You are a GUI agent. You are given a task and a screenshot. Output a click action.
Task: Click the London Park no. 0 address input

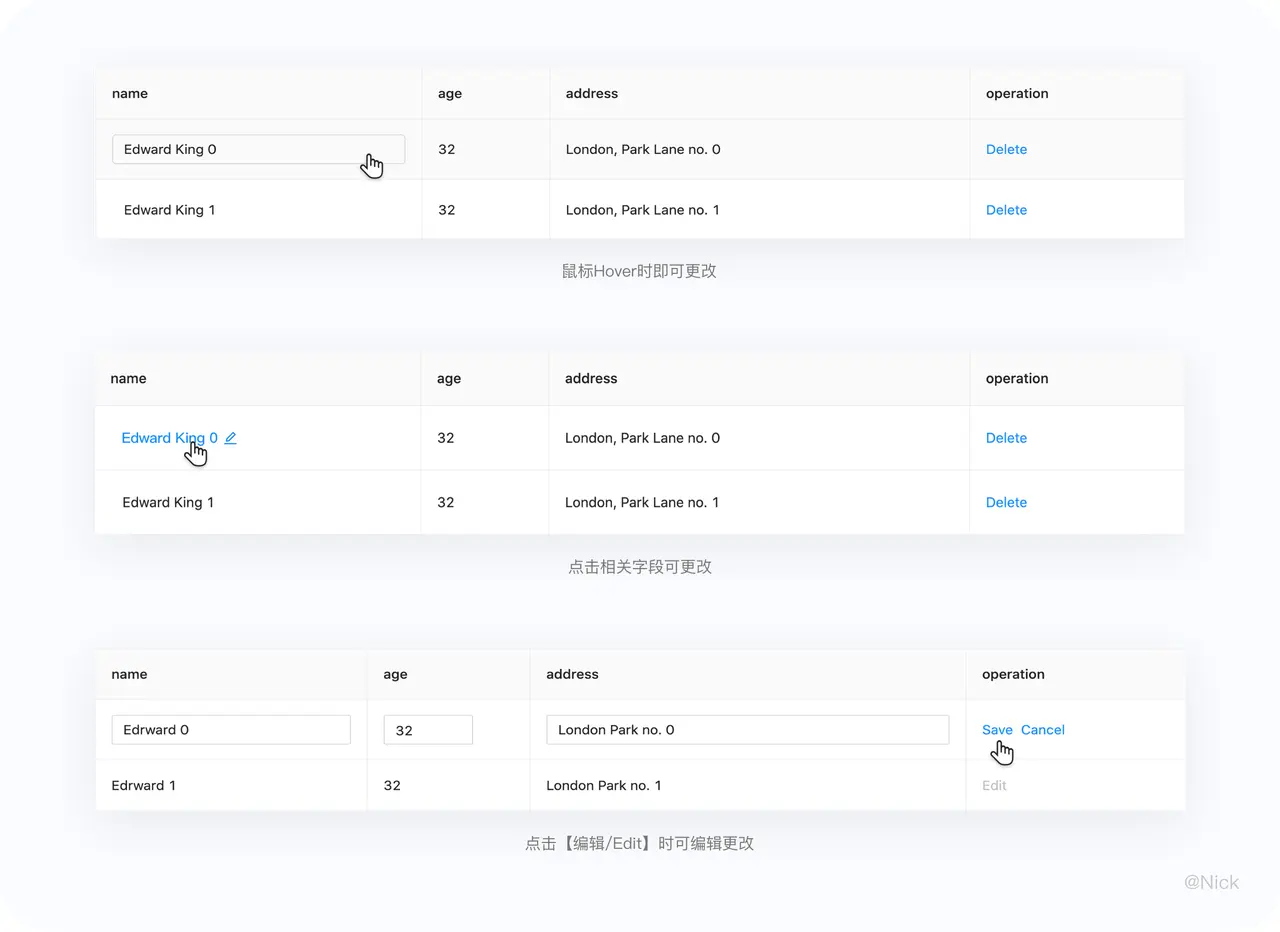coord(748,730)
